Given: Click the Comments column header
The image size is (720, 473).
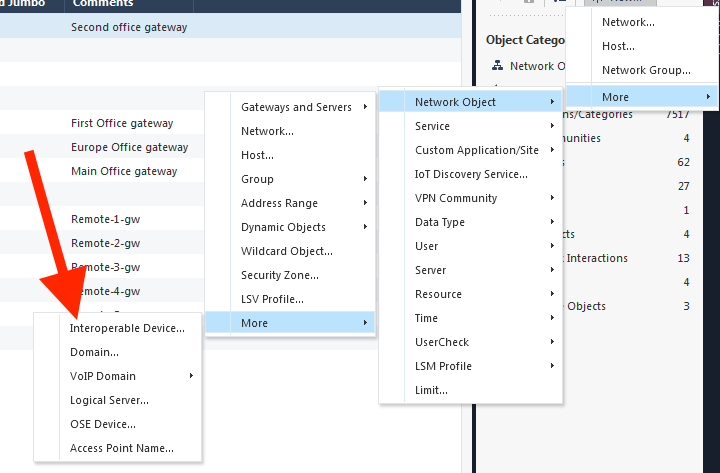Looking at the screenshot, I should pos(103,5).
